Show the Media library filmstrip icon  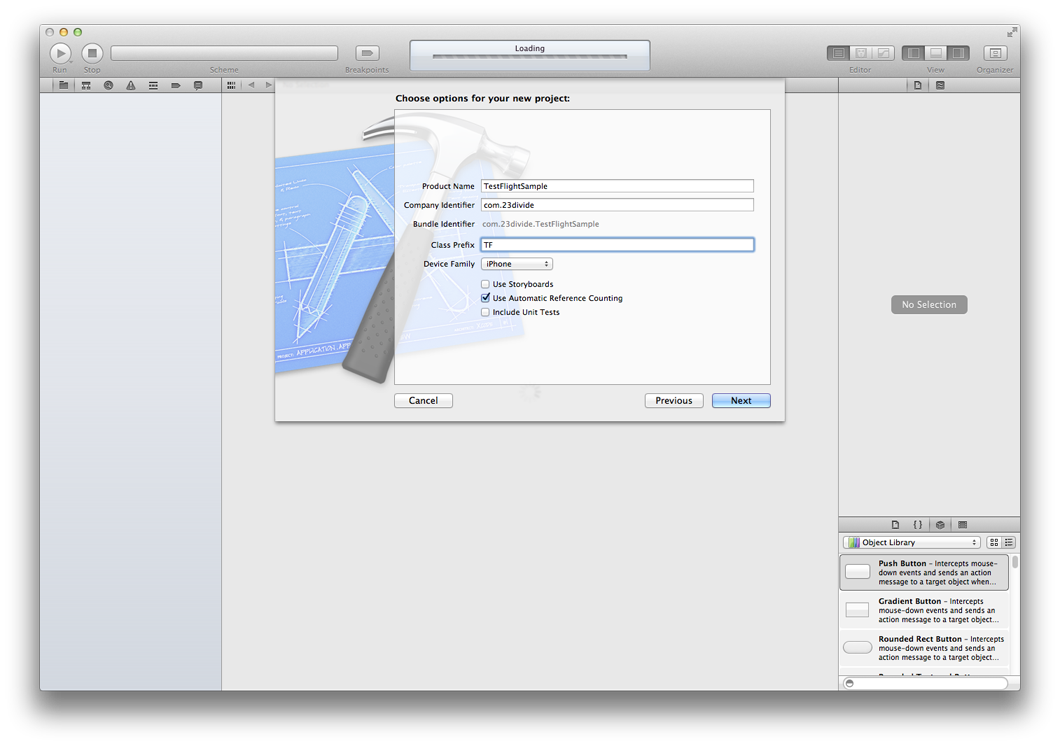pos(963,524)
